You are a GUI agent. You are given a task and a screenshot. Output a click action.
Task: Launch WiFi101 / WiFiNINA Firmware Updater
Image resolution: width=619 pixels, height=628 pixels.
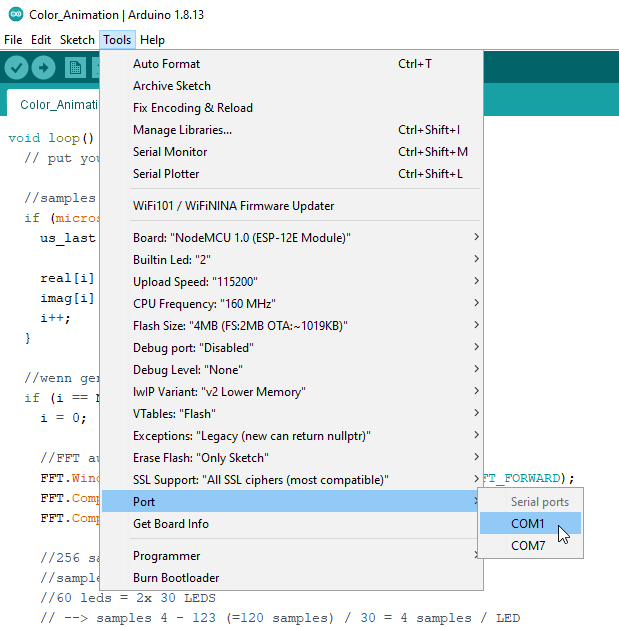[291, 206]
